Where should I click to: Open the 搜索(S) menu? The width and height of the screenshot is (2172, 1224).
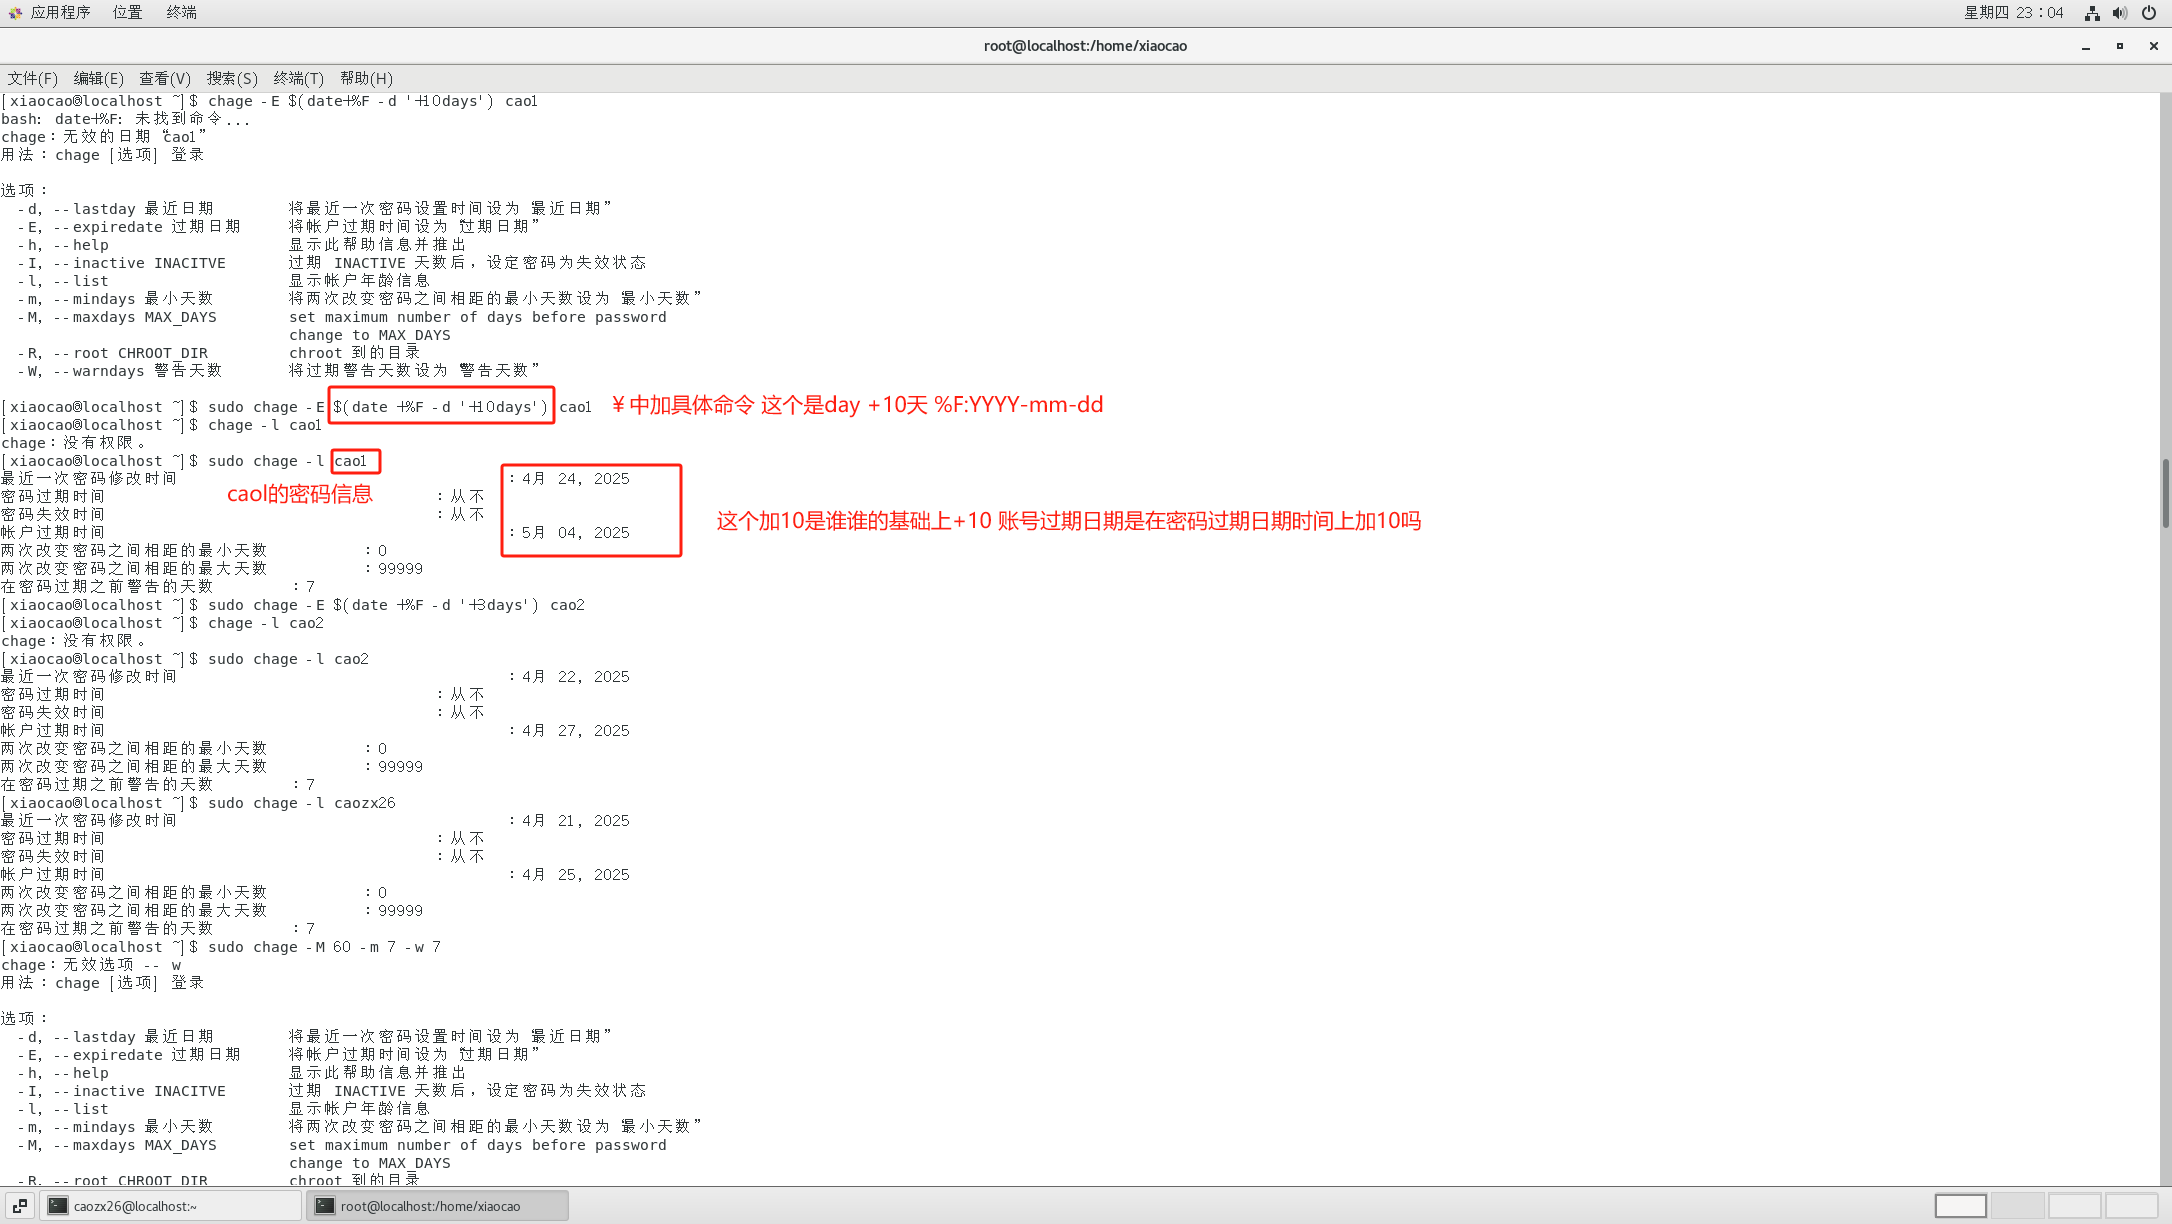tap(231, 78)
